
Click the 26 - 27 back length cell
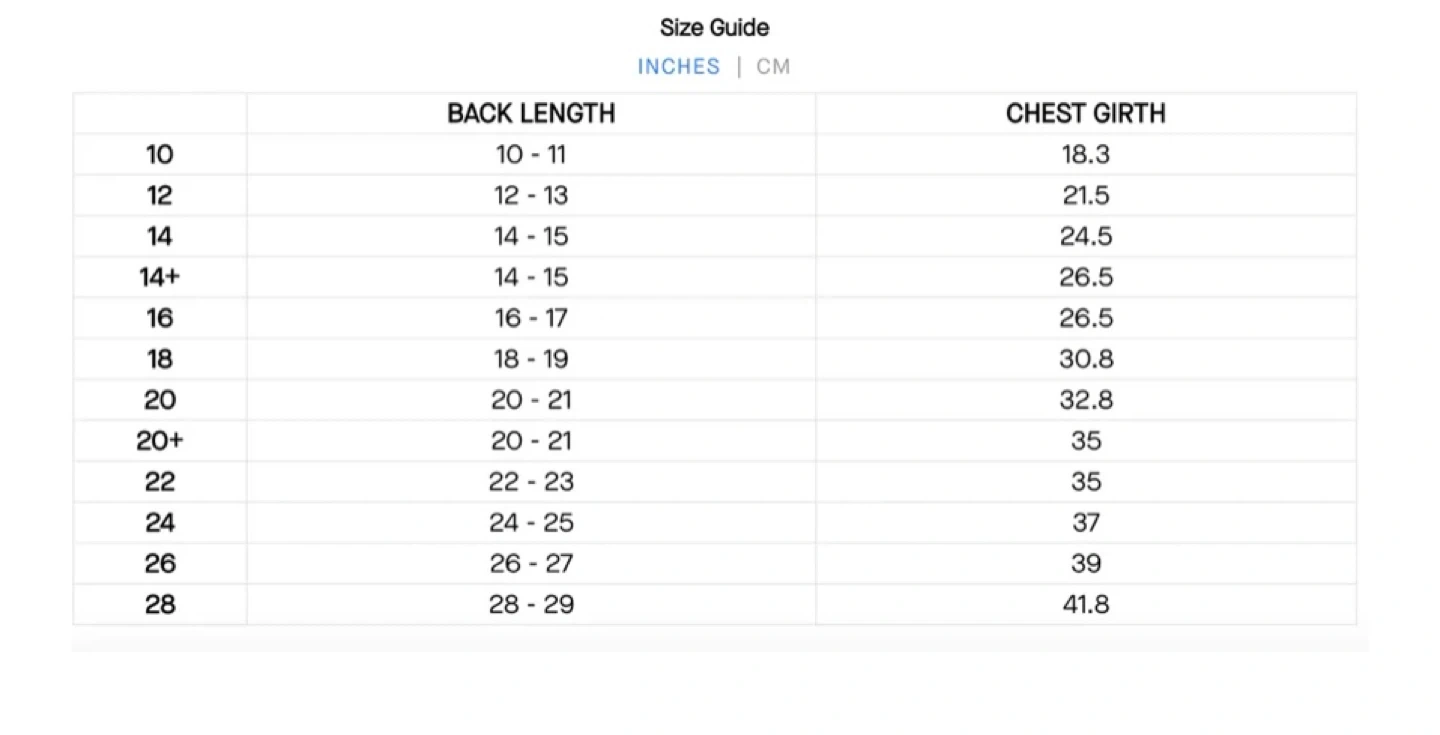coord(531,564)
